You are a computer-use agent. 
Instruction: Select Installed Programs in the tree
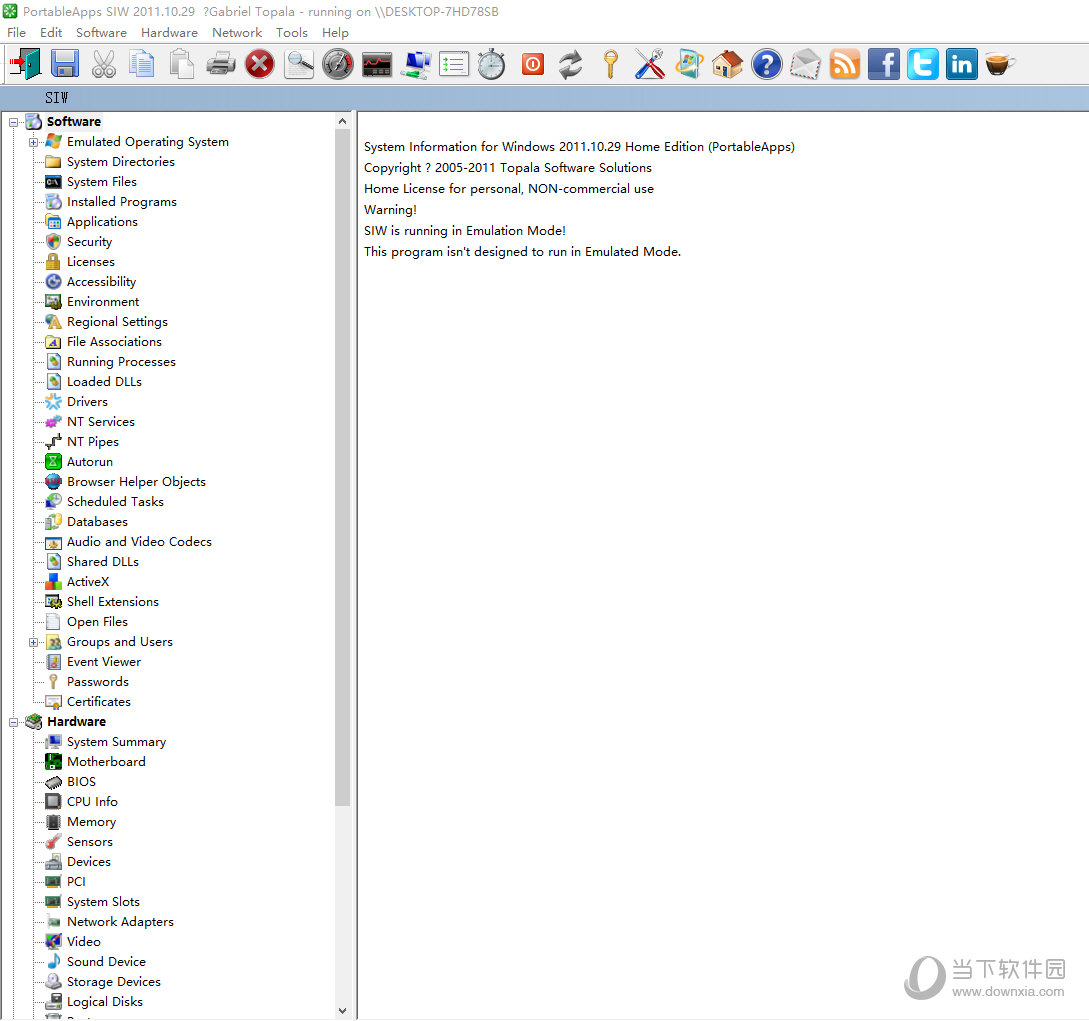pyautogui.click(x=122, y=202)
